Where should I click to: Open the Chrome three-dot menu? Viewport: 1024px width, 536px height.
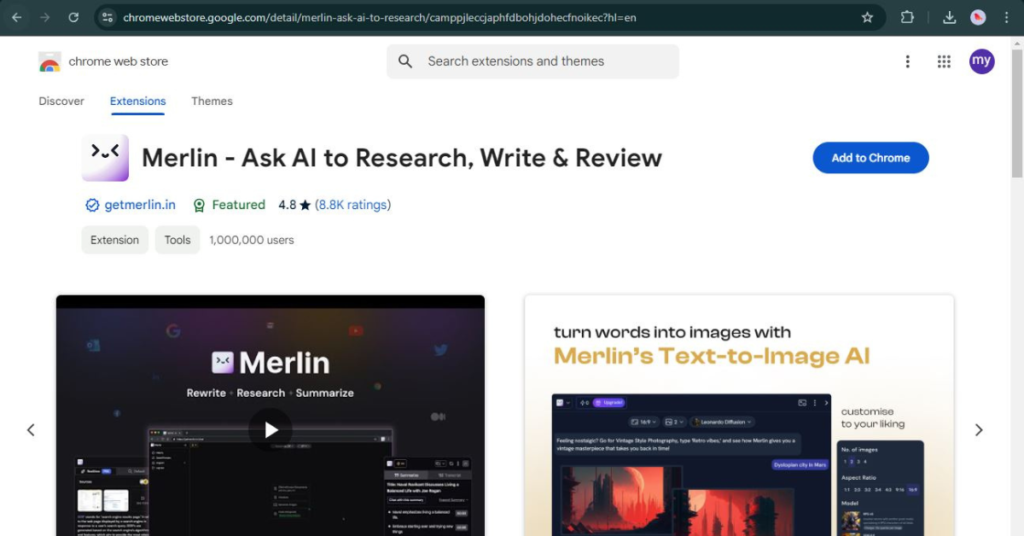click(x=1006, y=18)
